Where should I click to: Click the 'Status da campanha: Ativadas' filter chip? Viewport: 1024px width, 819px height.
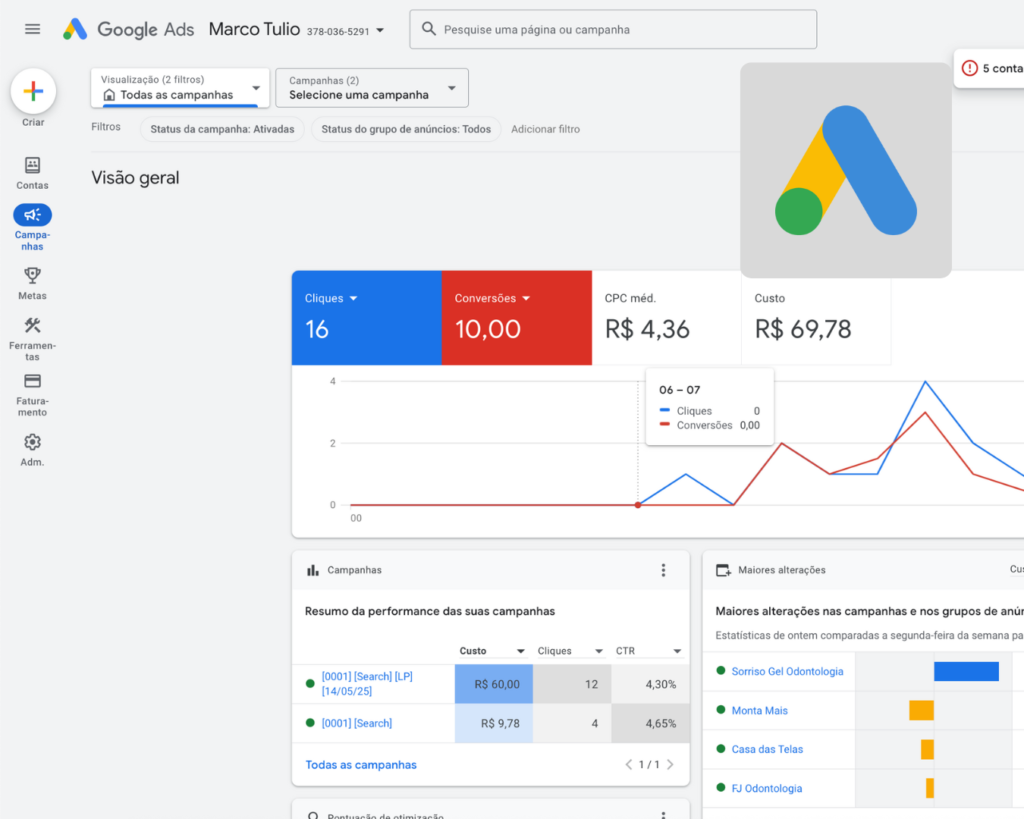tap(222, 129)
